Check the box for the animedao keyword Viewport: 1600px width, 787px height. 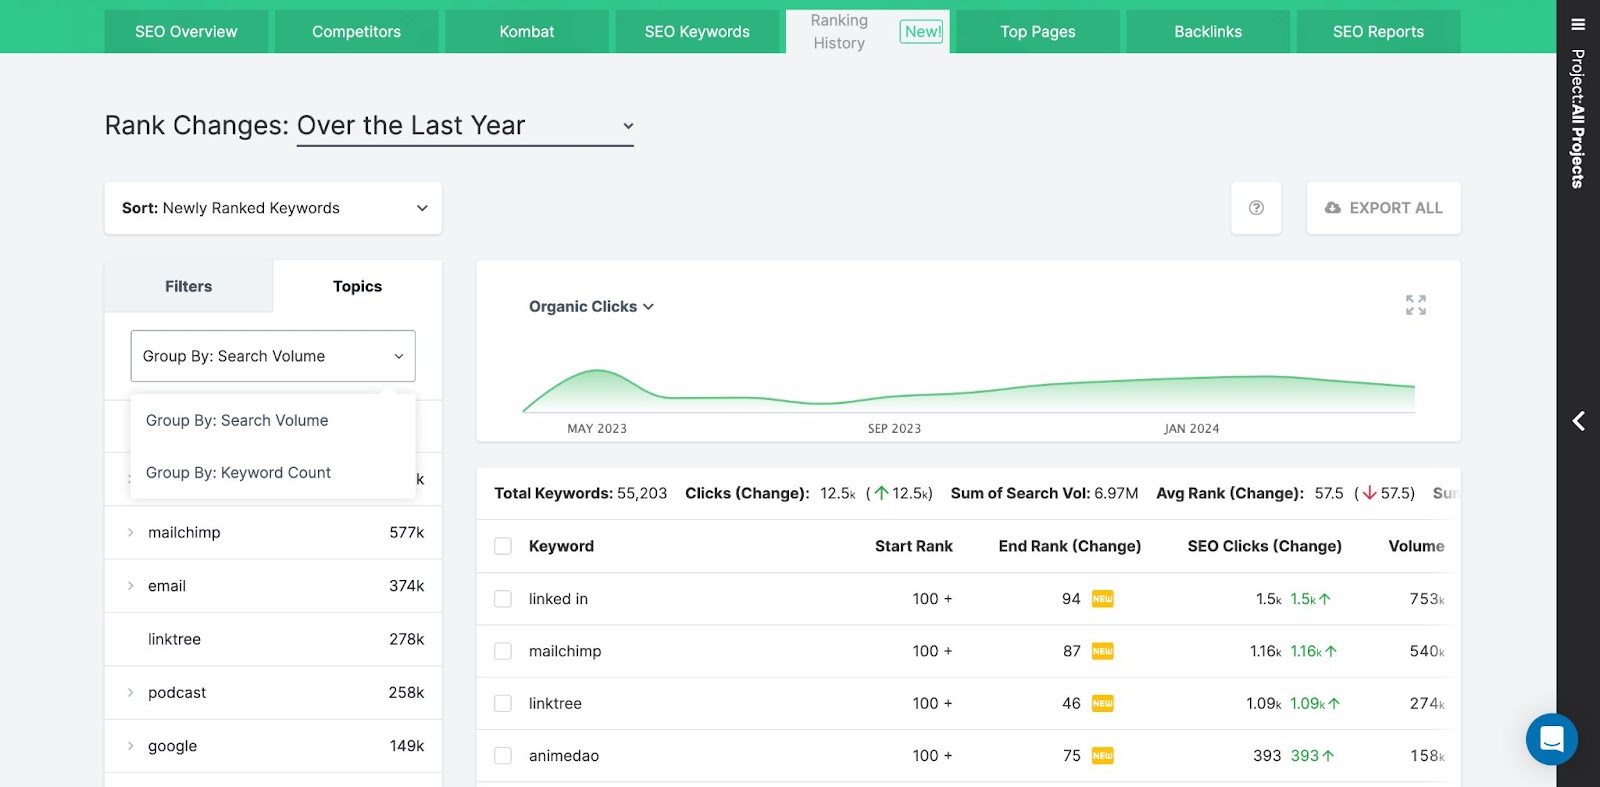(503, 756)
